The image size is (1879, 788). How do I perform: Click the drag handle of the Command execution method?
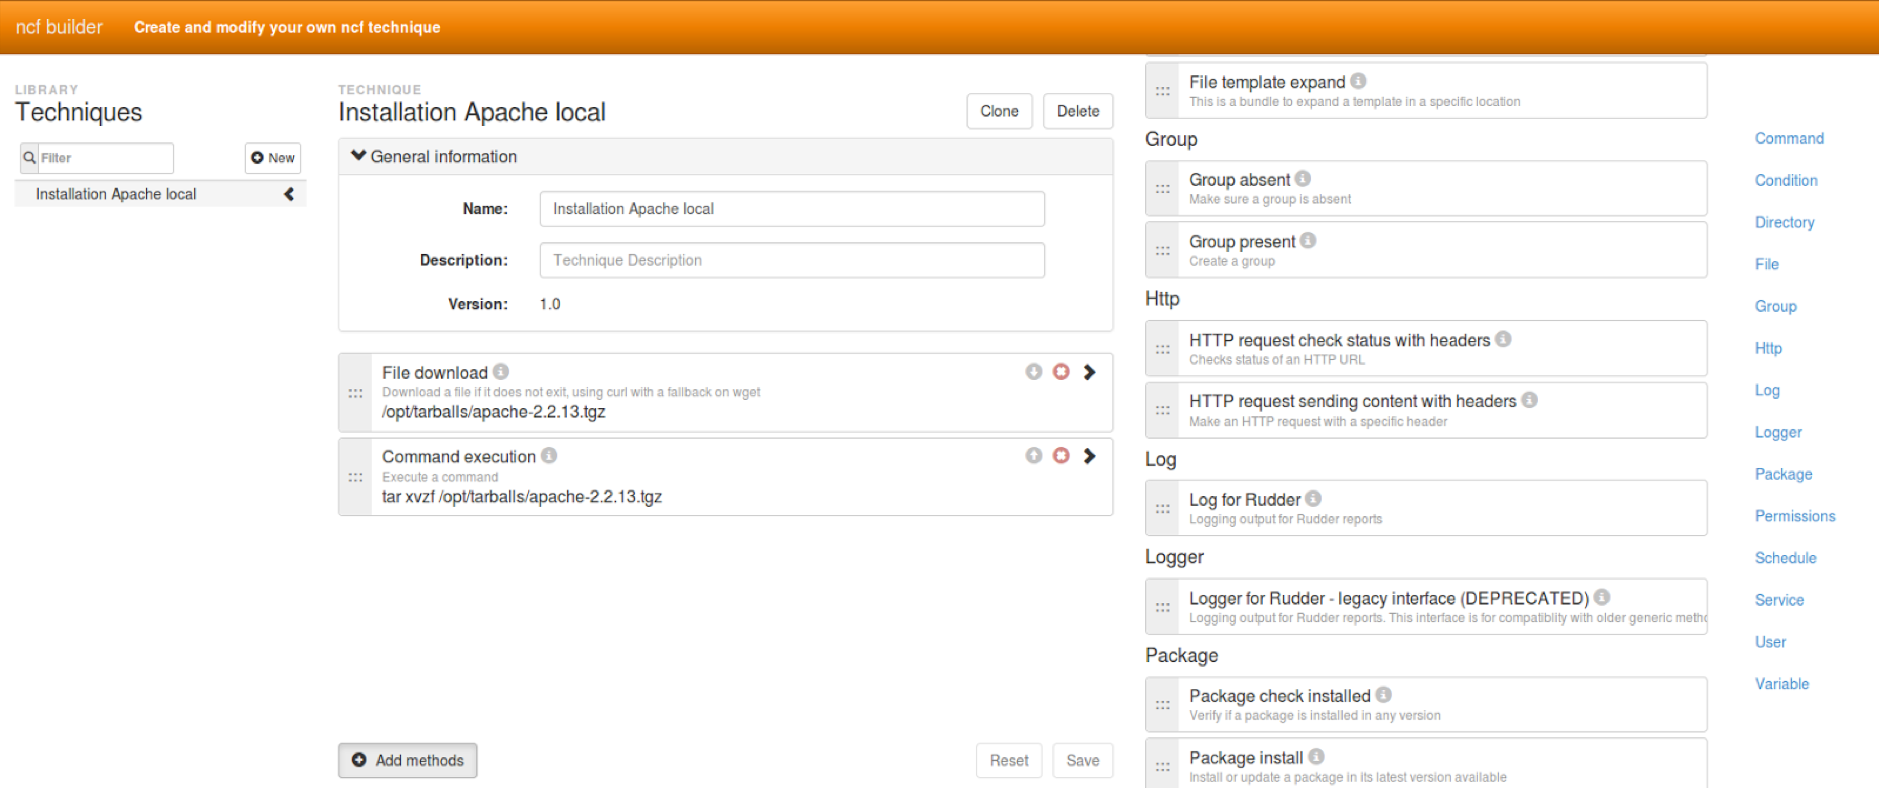point(355,477)
